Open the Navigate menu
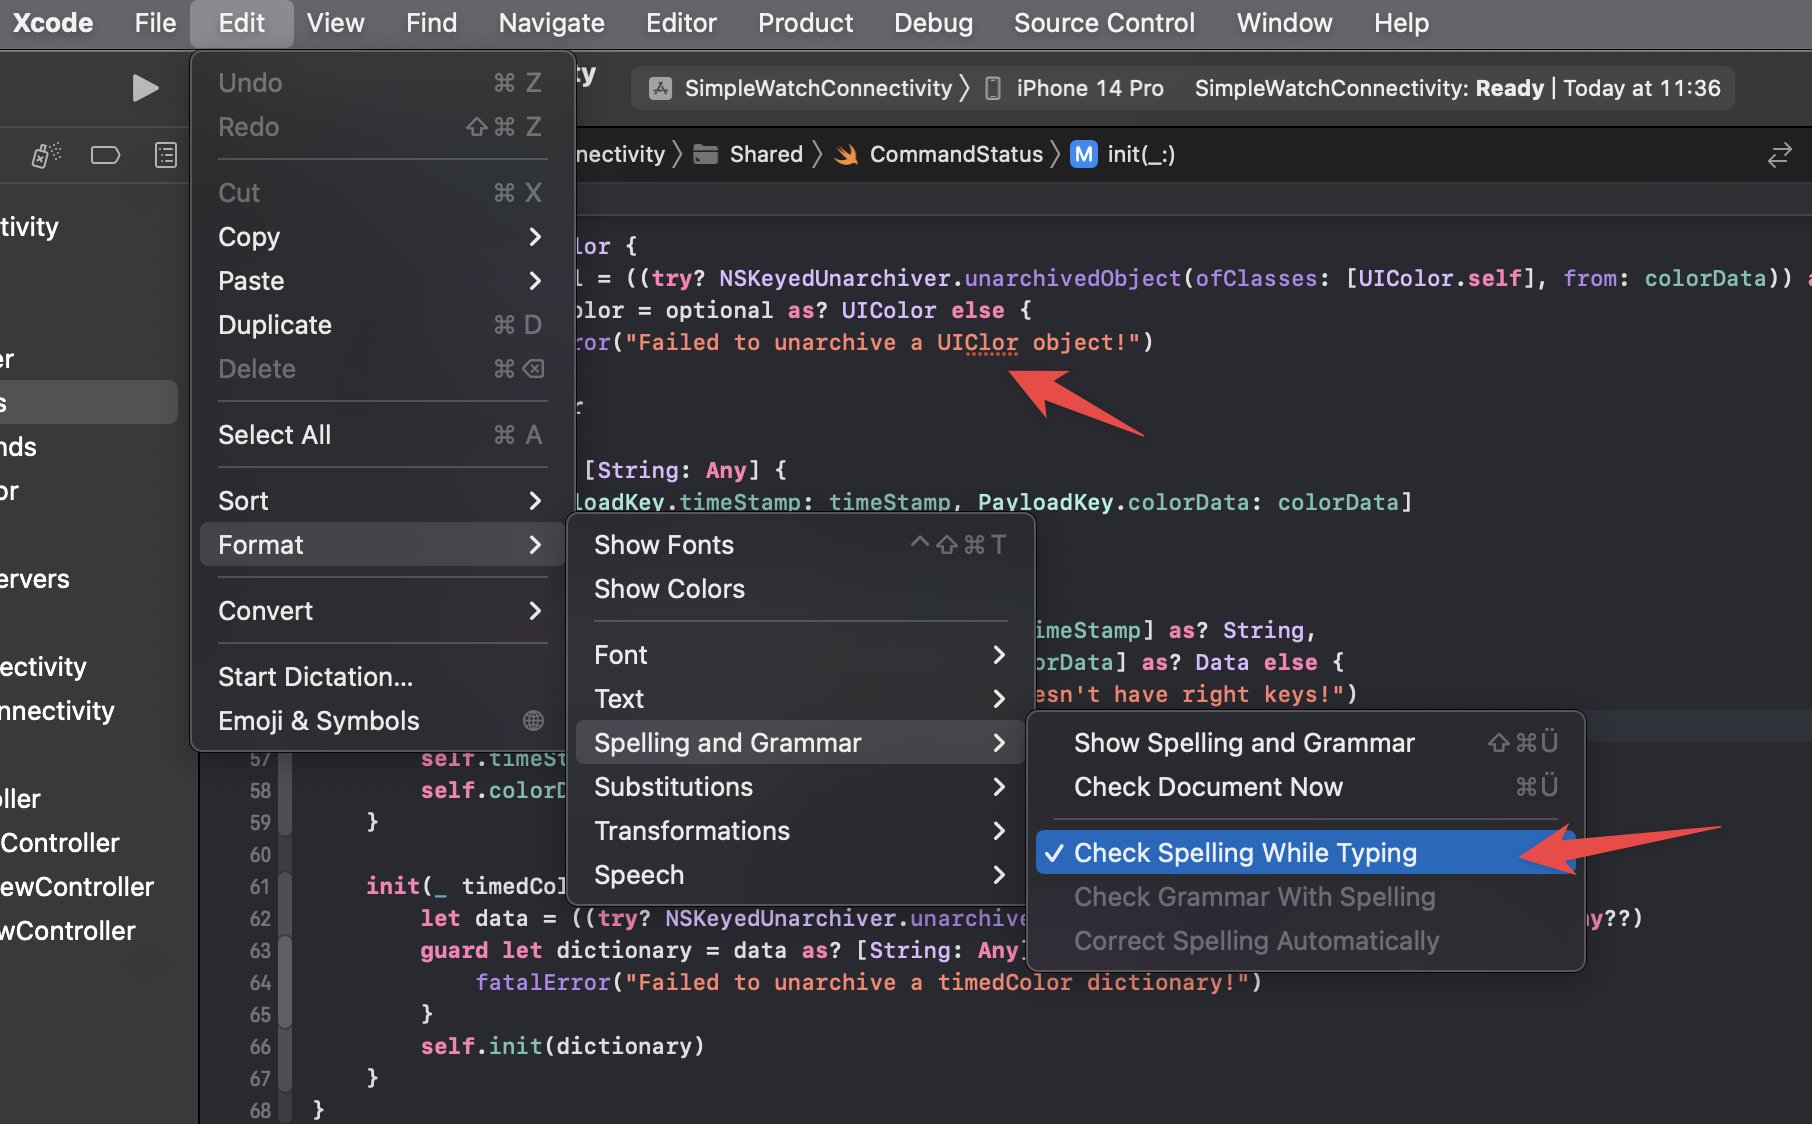The image size is (1812, 1124). pyautogui.click(x=551, y=22)
